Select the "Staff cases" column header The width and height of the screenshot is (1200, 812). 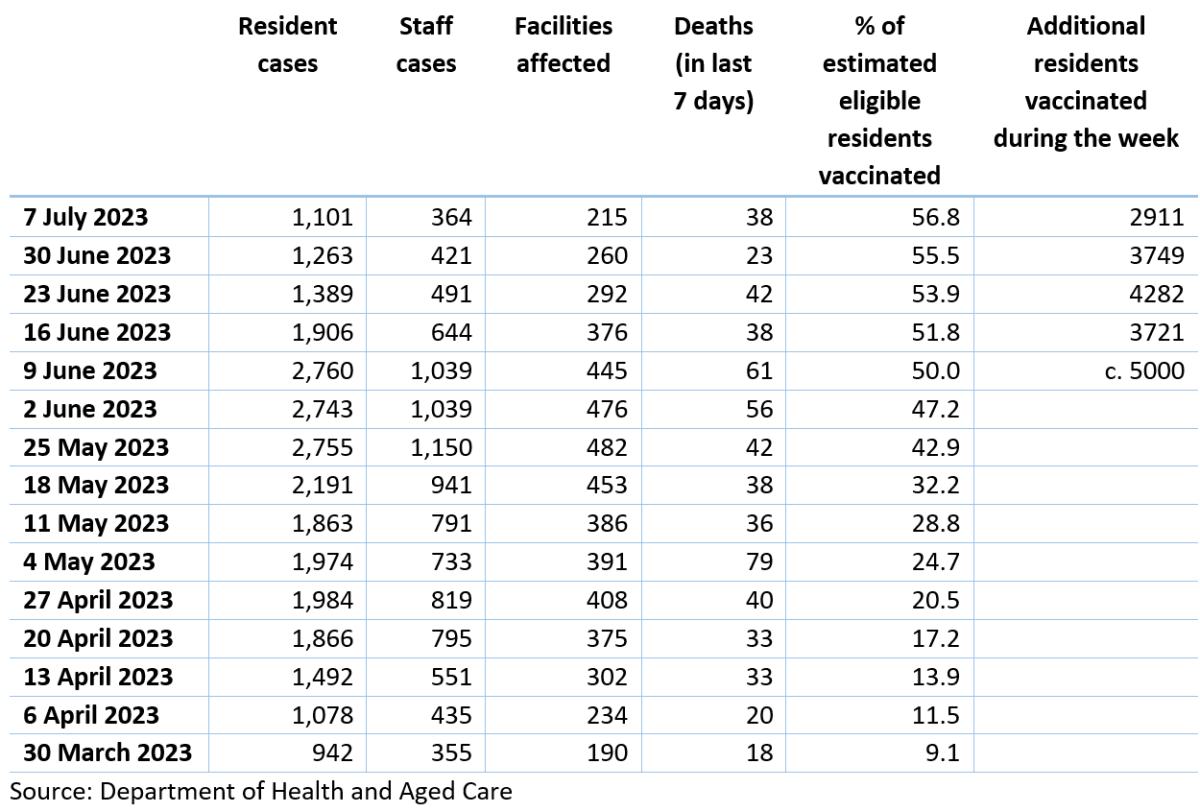coord(426,45)
